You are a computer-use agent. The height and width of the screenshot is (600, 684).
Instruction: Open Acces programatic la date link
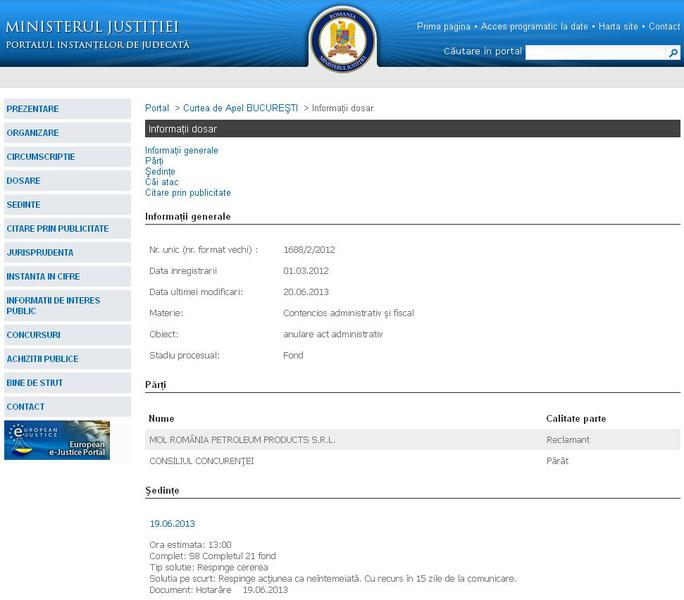pyautogui.click(x=534, y=27)
